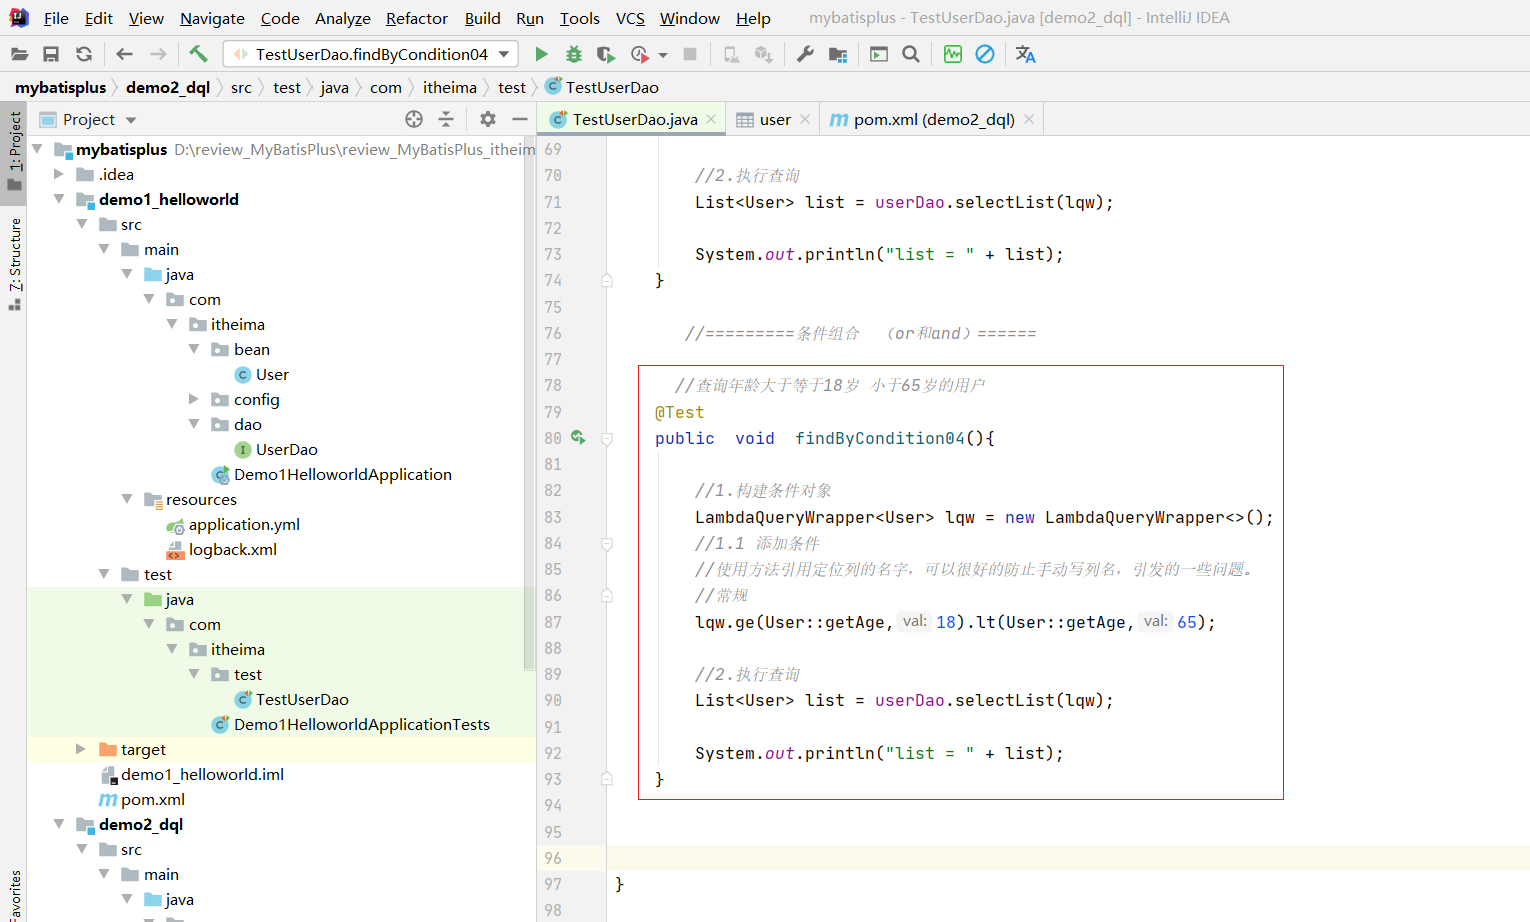Click the Translate icon in toolbar

pos(1025,54)
